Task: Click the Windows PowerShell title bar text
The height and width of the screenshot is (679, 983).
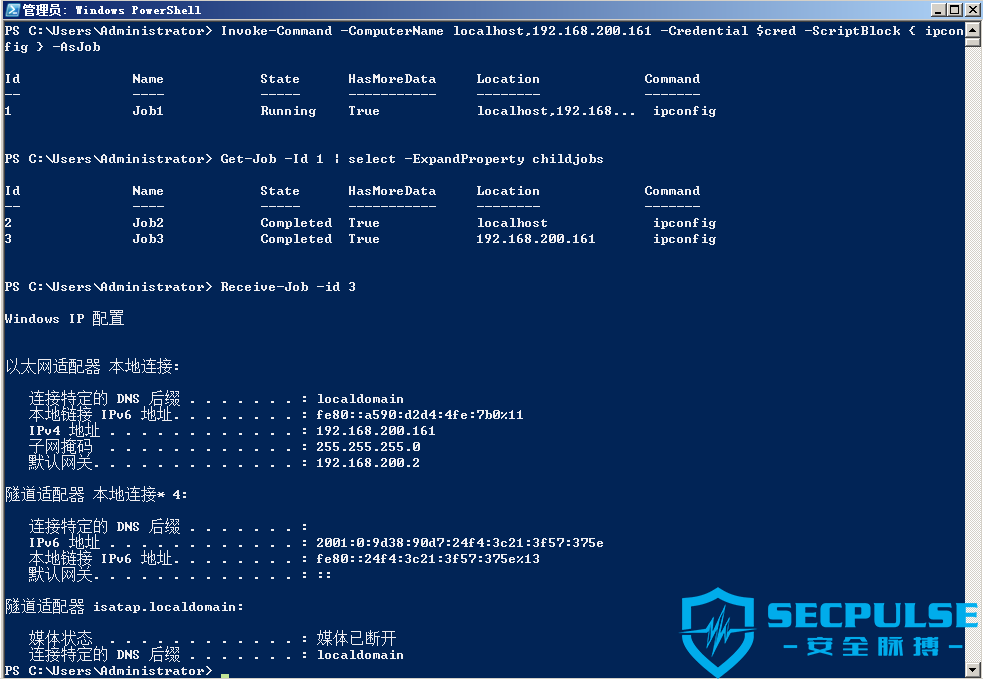Action: point(112,10)
